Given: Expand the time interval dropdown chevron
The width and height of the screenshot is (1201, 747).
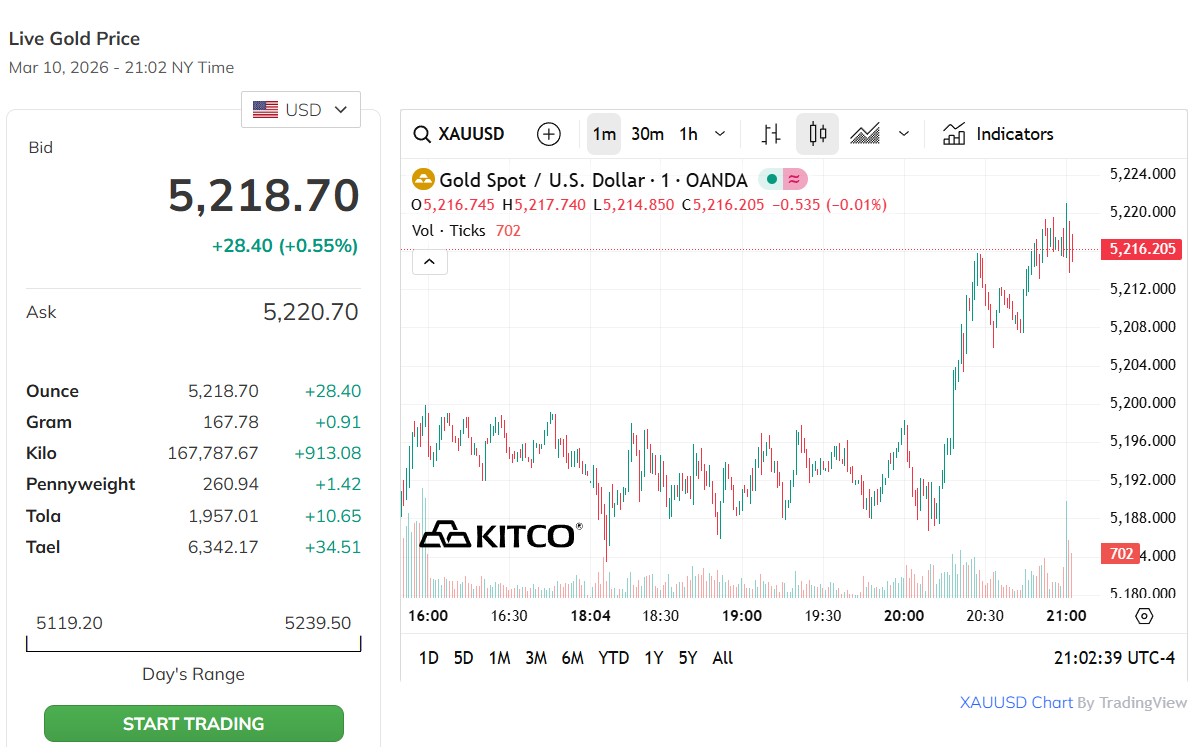Looking at the screenshot, I should (x=720, y=134).
